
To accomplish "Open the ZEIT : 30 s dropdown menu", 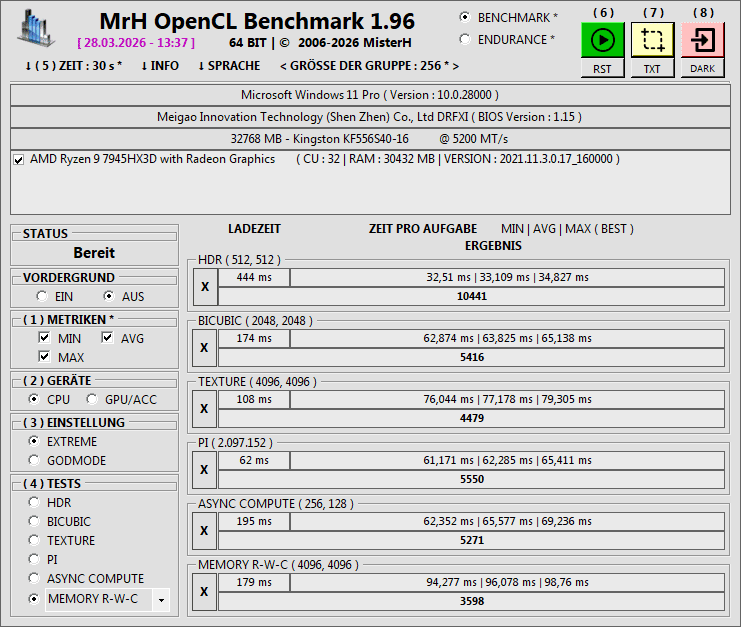I will tap(73, 66).
